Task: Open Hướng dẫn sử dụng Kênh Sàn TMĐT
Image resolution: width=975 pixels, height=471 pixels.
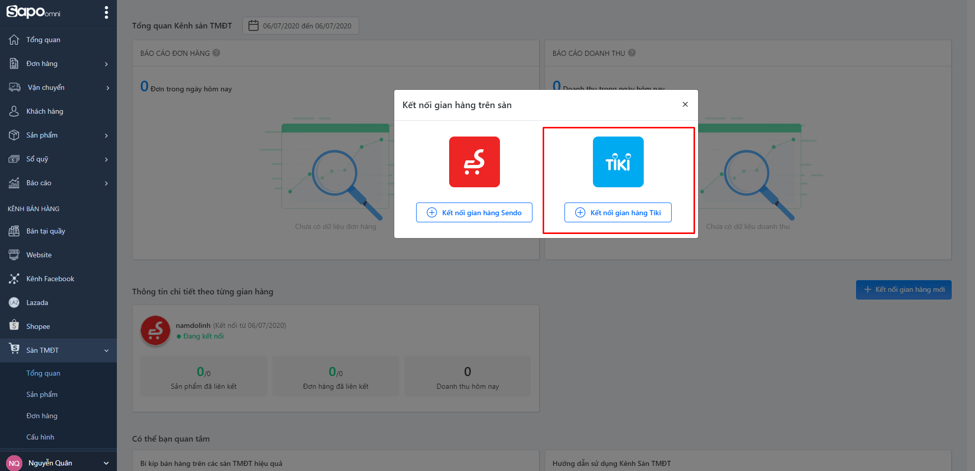Action: click(612, 464)
